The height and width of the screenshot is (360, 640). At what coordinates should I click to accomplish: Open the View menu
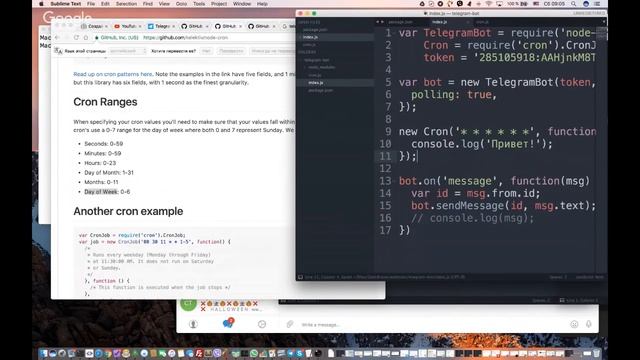[x=164, y=4]
